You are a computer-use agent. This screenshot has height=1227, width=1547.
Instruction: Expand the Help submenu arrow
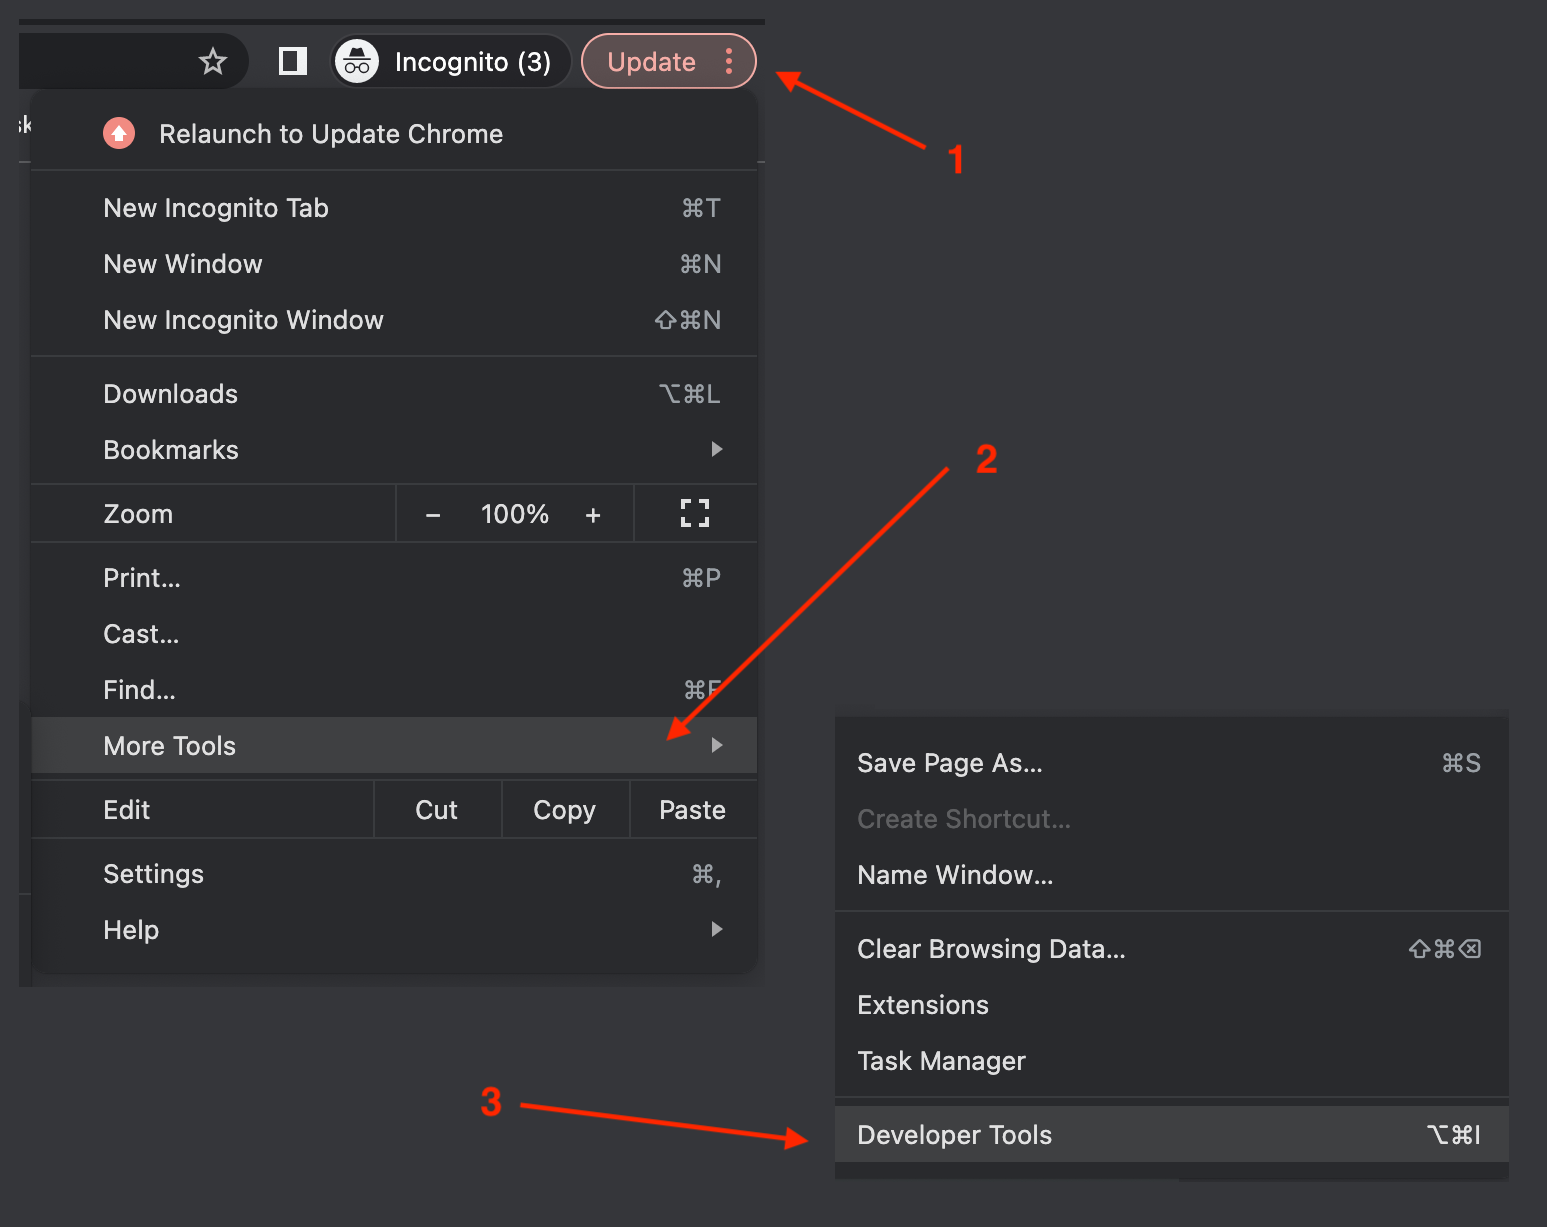[716, 930]
